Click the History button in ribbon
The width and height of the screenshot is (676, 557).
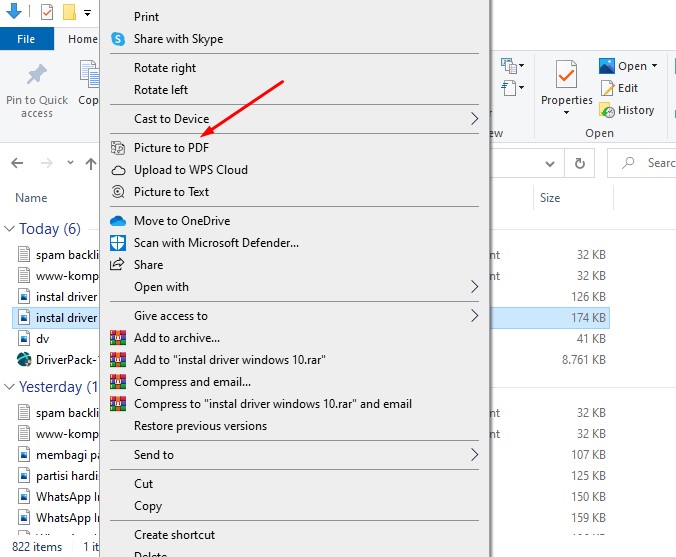pos(627,110)
